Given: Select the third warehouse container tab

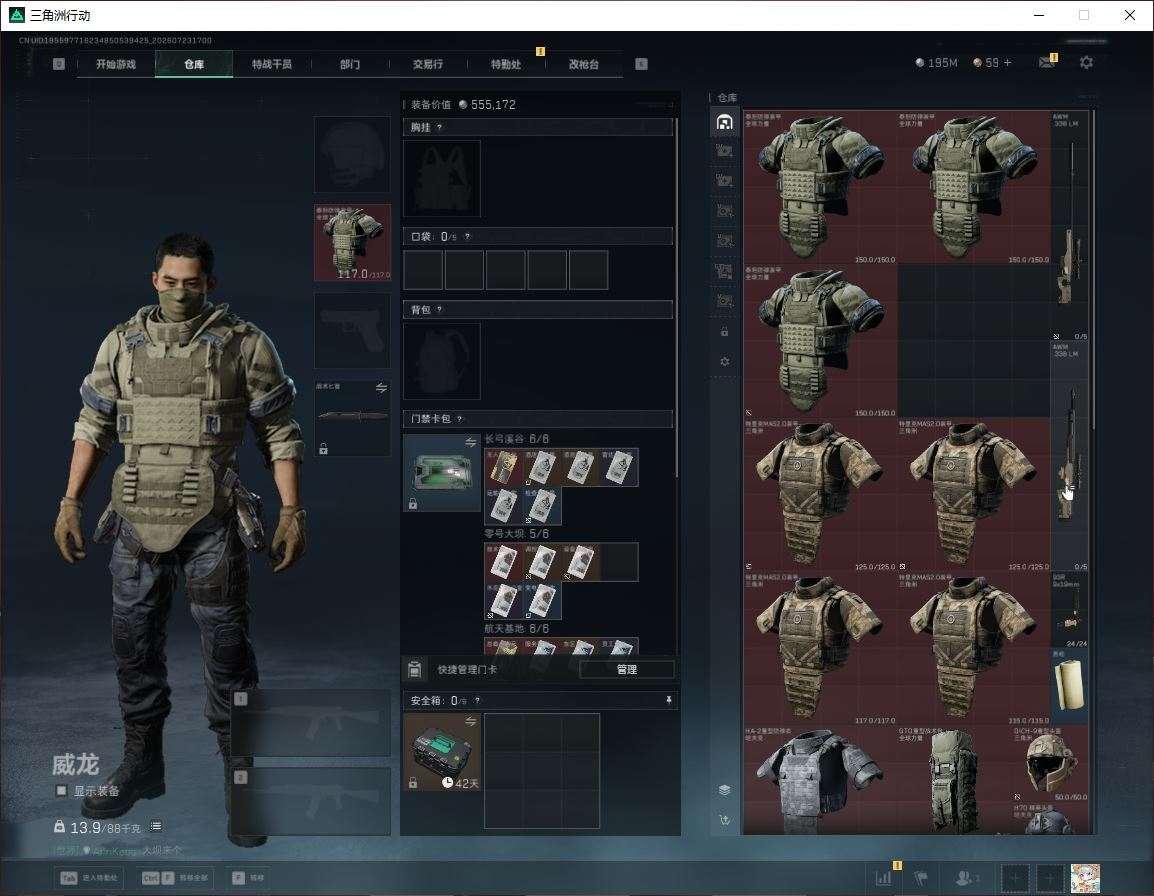Looking at the screenshot, I should pyautogui.click(x=724, y=180).
